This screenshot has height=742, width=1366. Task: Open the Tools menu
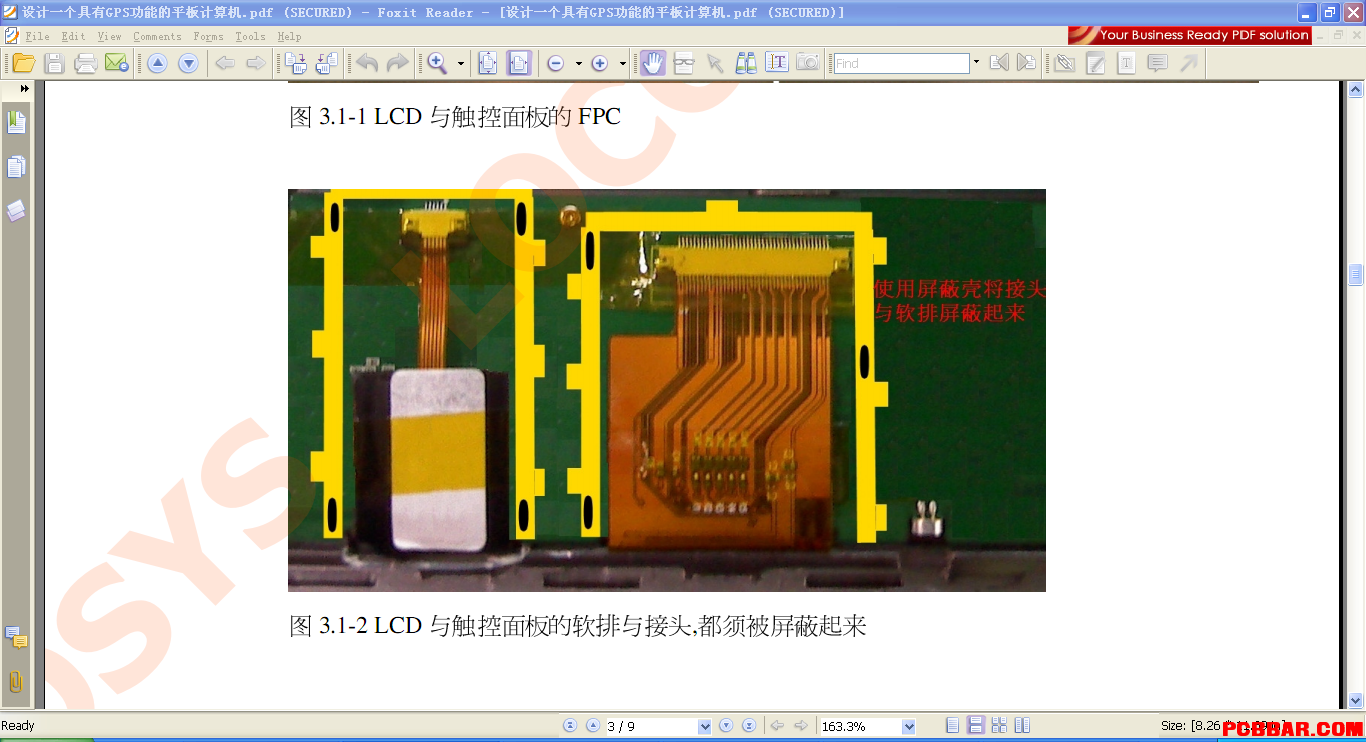coord(250,36)
